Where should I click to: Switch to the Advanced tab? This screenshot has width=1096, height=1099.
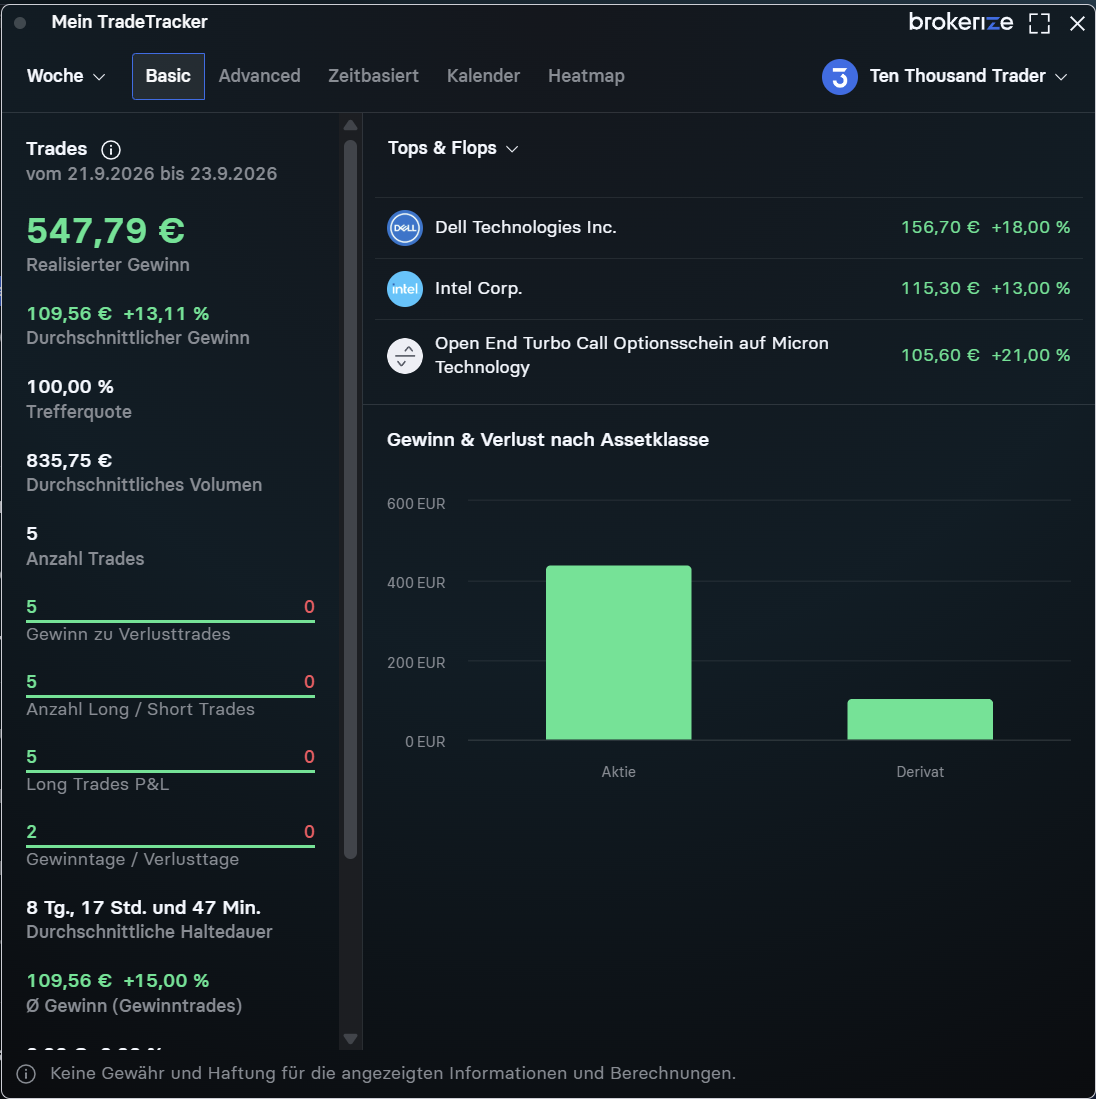(259, 76)
